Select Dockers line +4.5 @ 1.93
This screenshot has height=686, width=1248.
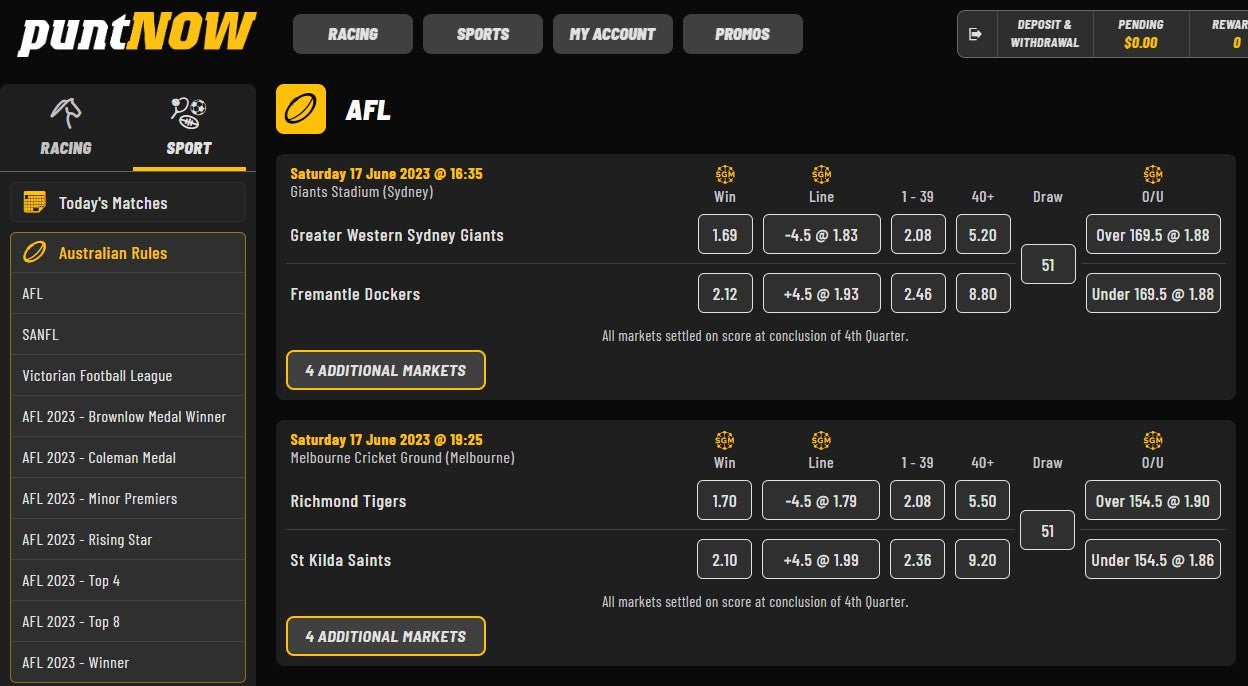(822, 294)
